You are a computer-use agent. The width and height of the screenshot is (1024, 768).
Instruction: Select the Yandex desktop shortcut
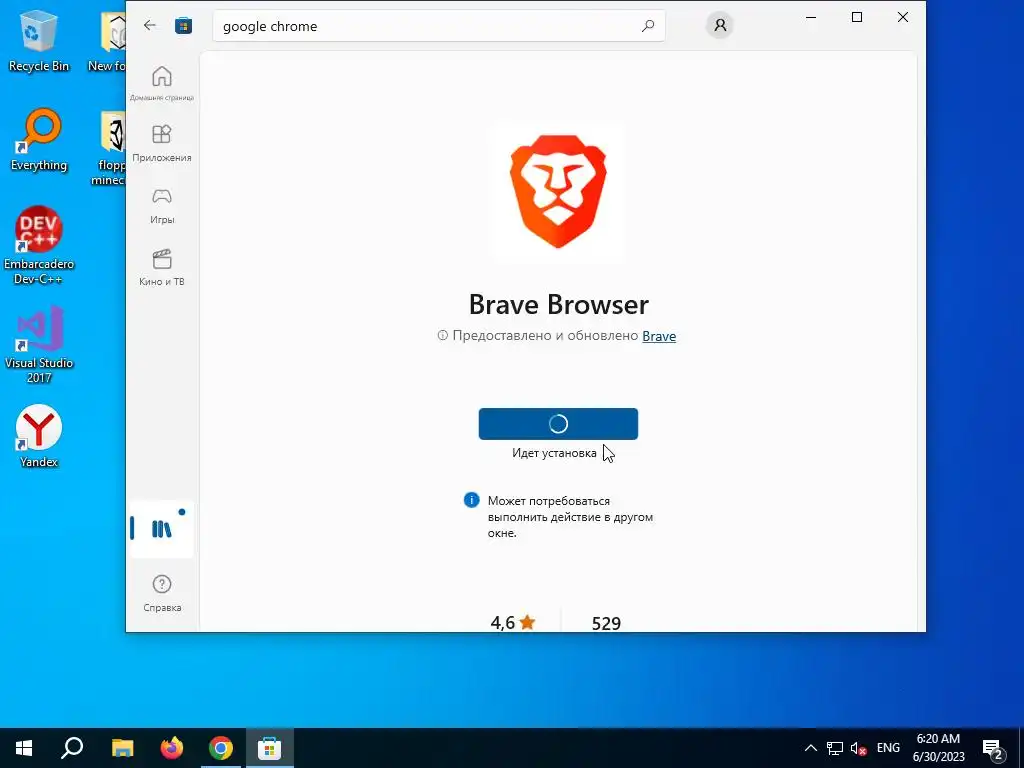click(39, 436)
